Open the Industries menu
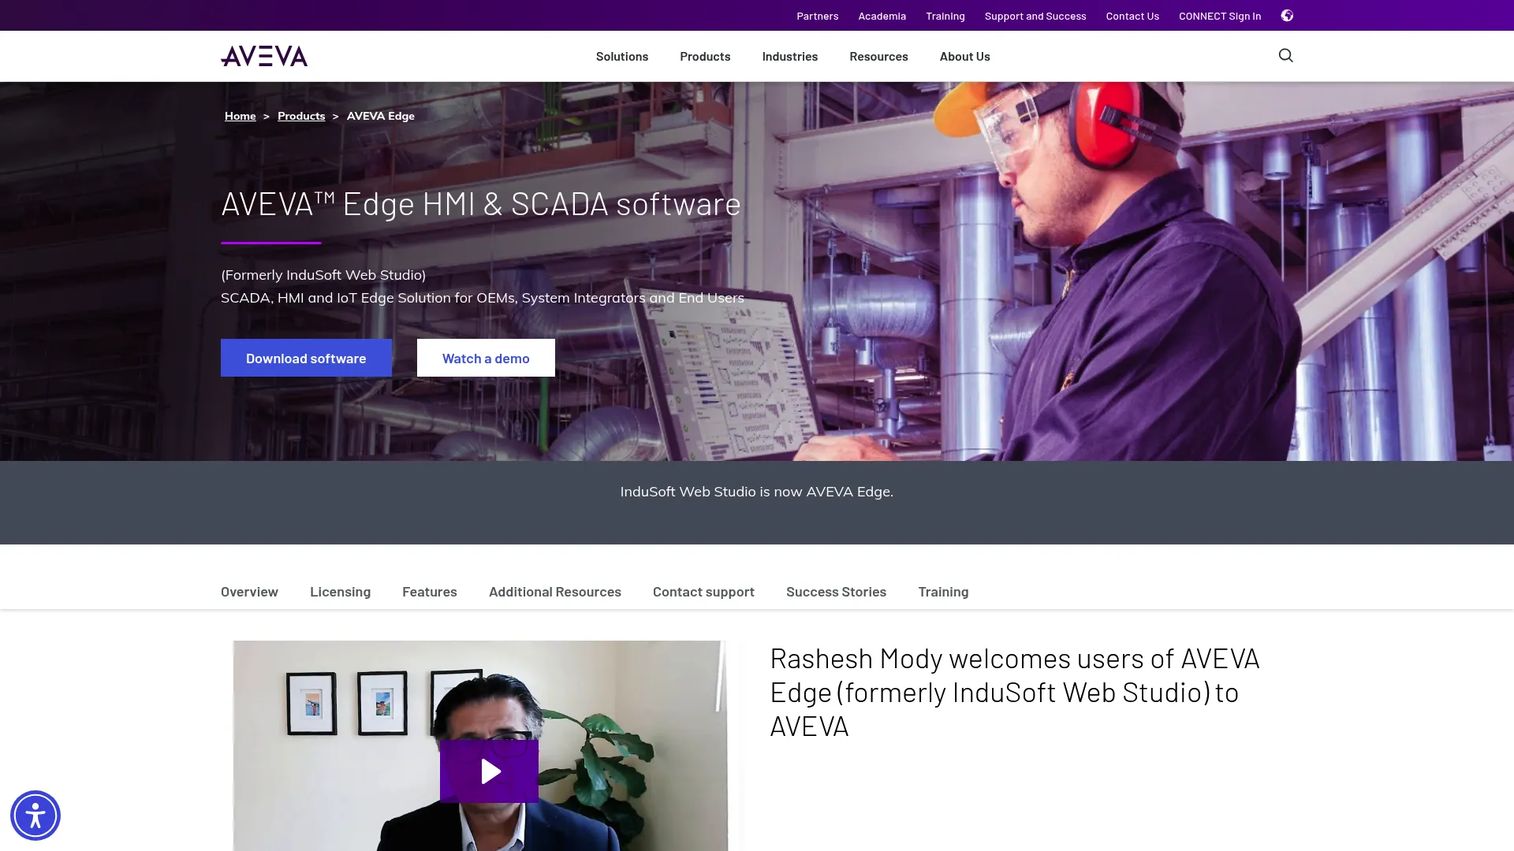1514x851 pixels. (x=790, y=57)
